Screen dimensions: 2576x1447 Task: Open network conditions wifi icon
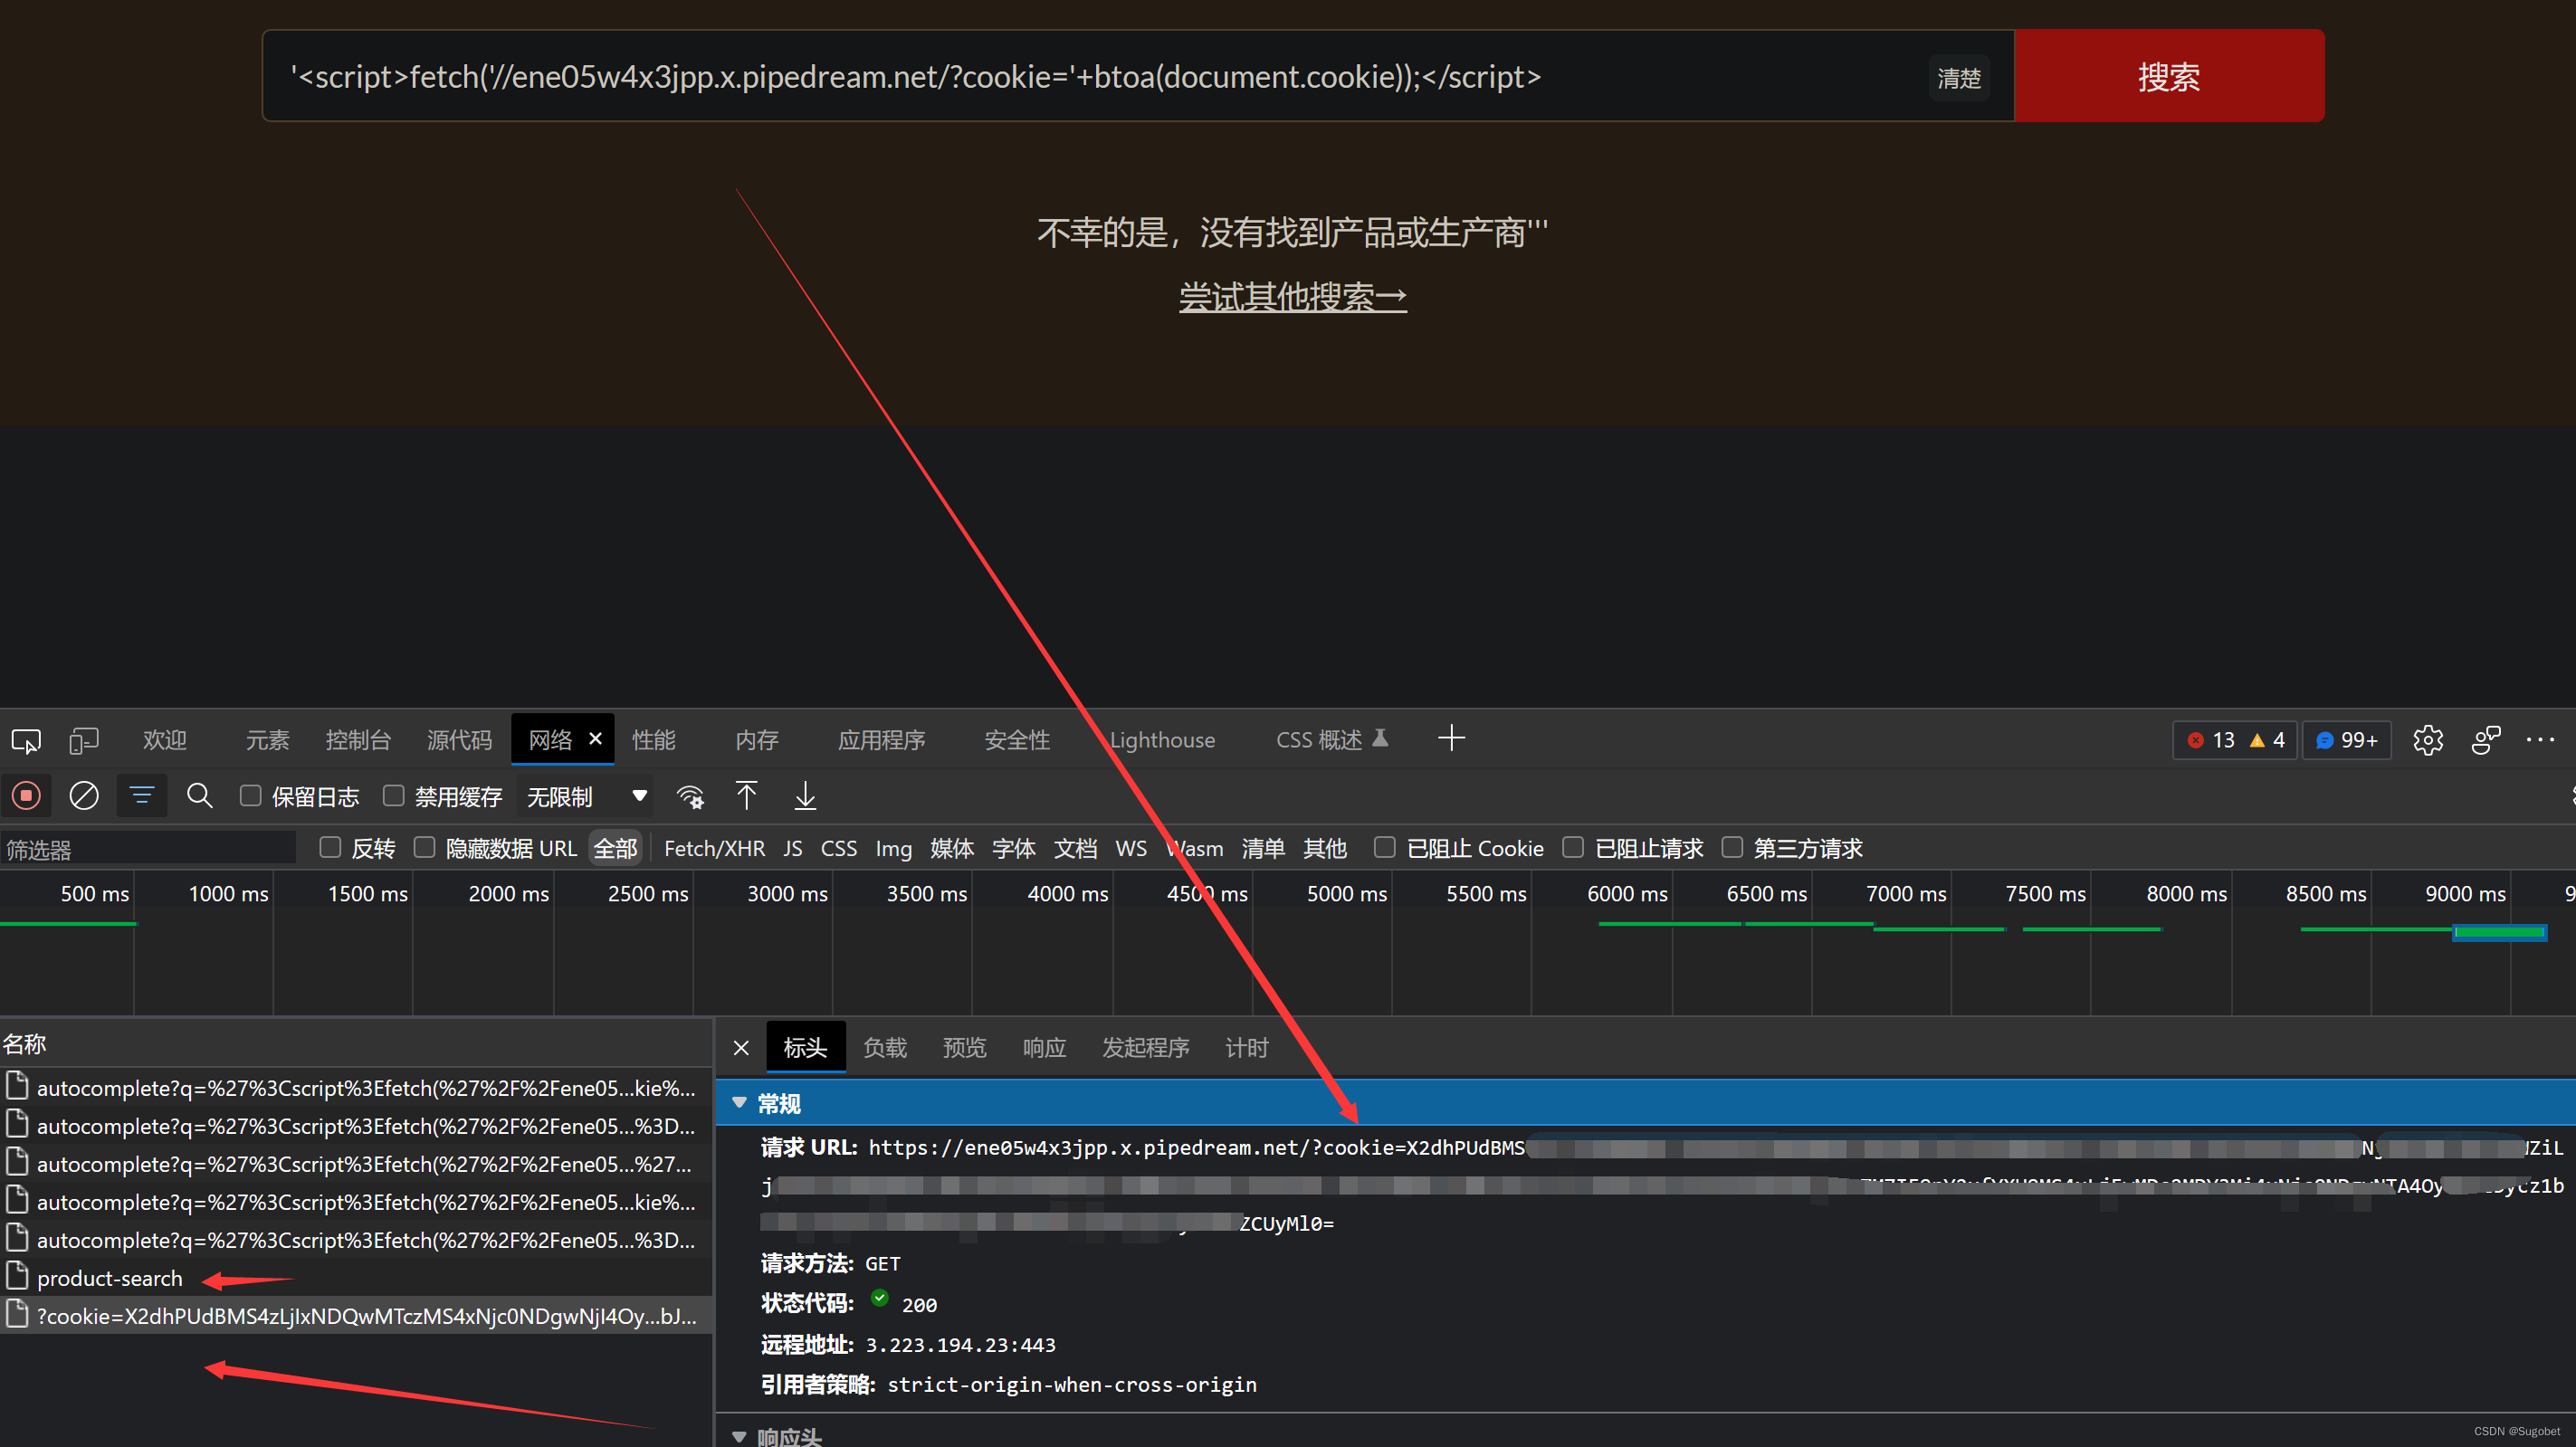pyautogui.click(x=690, y=796)
